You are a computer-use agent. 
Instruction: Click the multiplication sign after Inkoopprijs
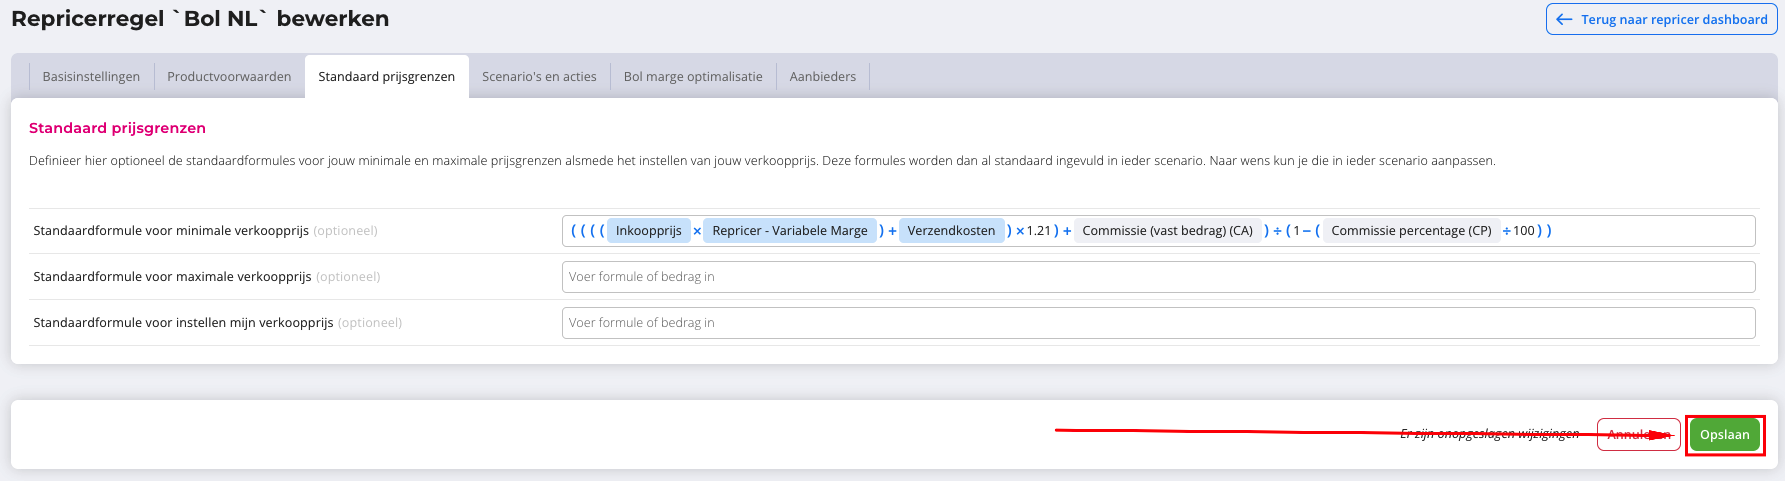tap(697, 231)
